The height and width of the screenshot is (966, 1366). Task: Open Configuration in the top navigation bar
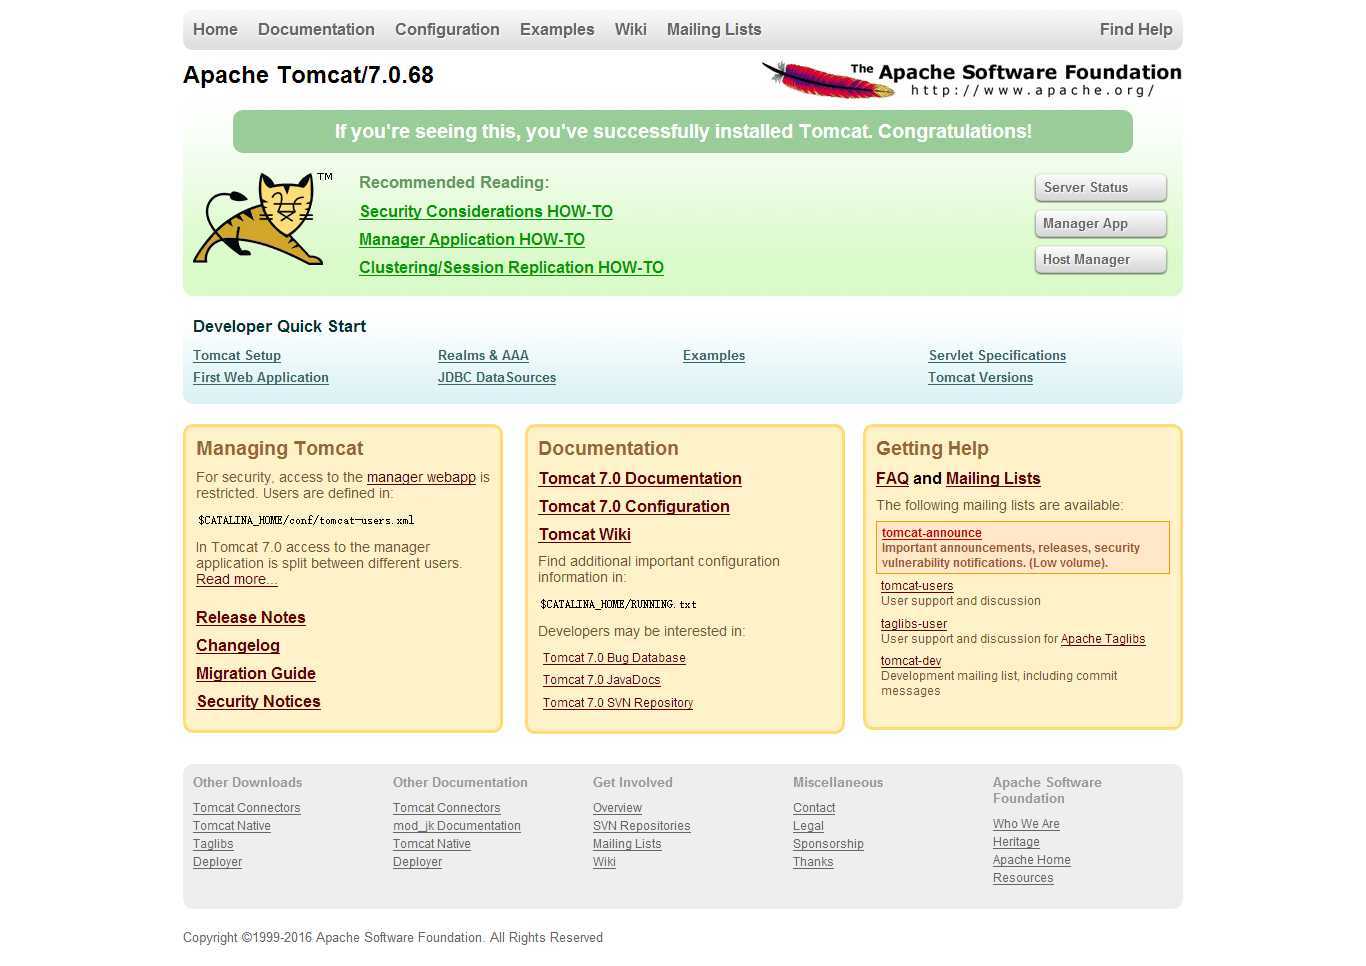pos(447,30)
